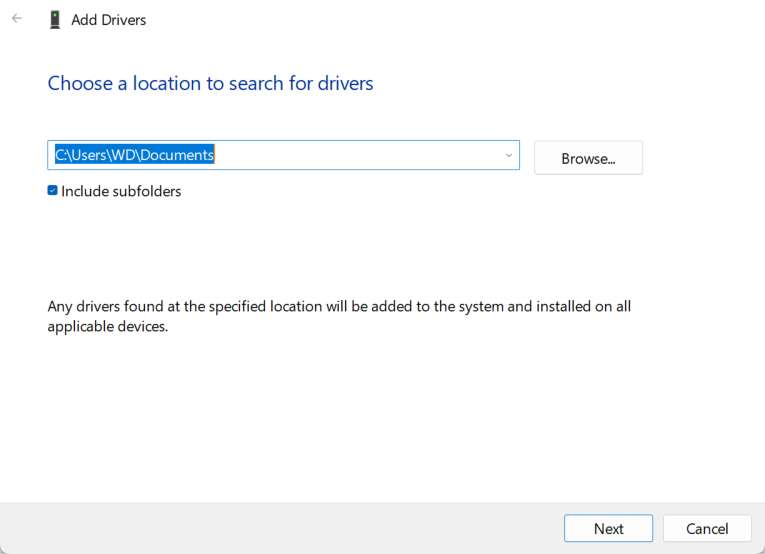
Task: Go back with the arrow icon
Action: point(17,19)
